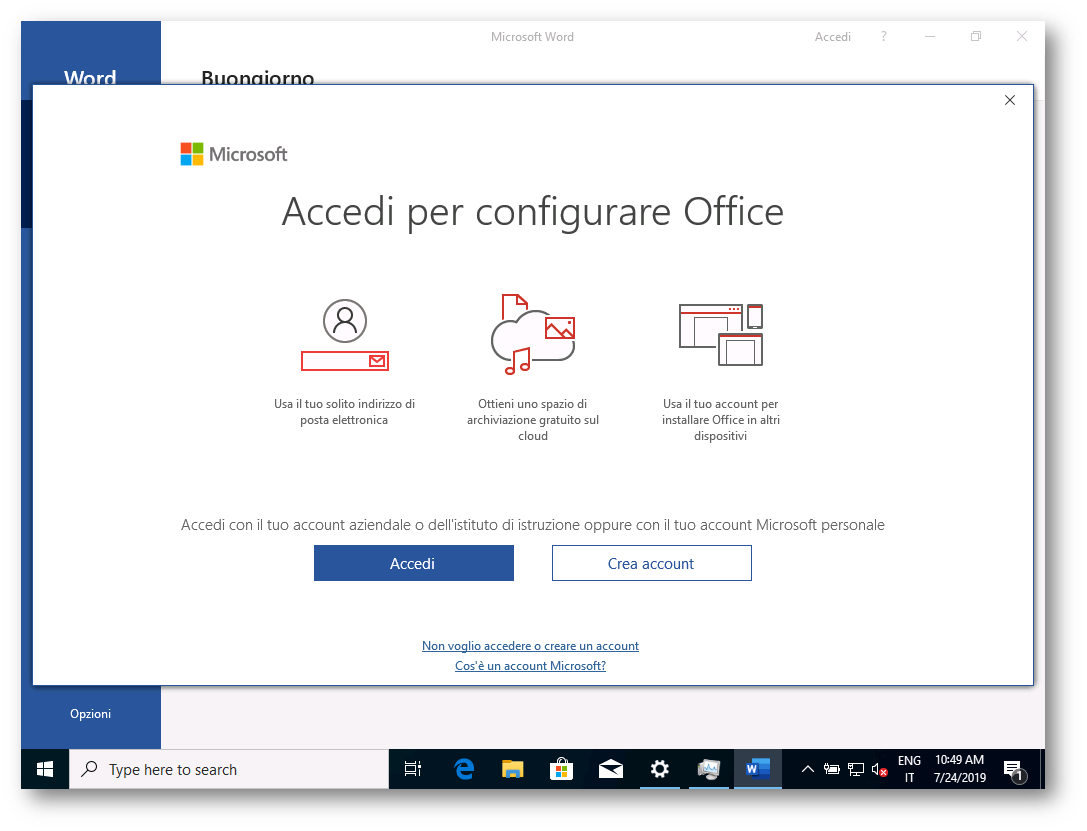Open Opzioni in the Word sidebar
Viewport: 1087px width, 831px height.
coord(90,713)
